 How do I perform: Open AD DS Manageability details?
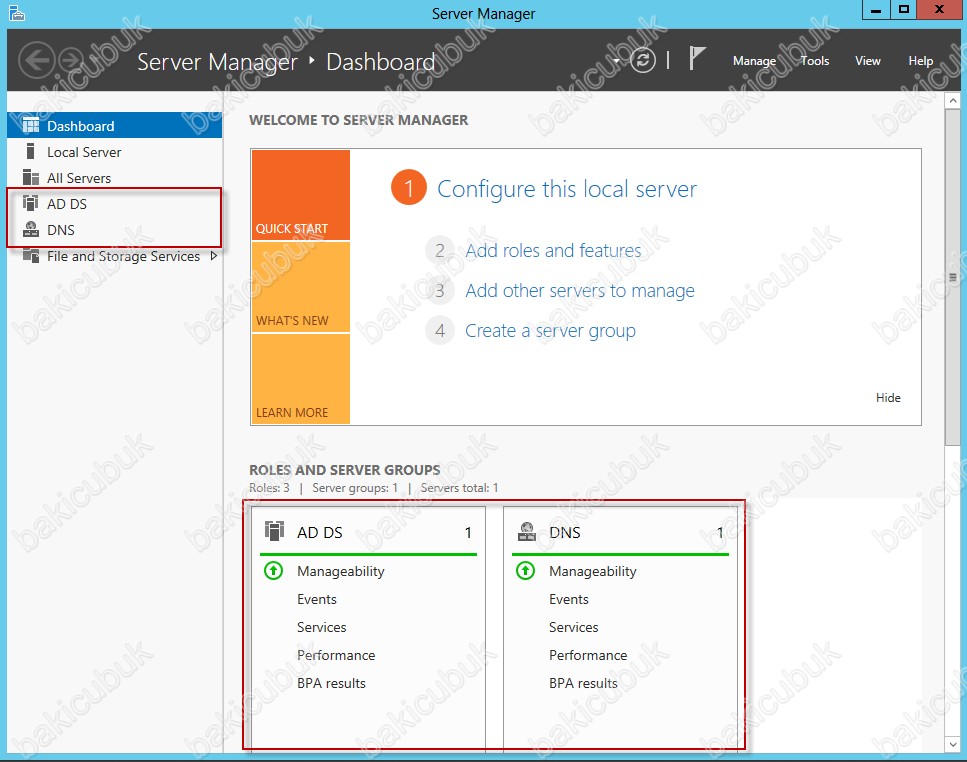click(x=340, y=571)
